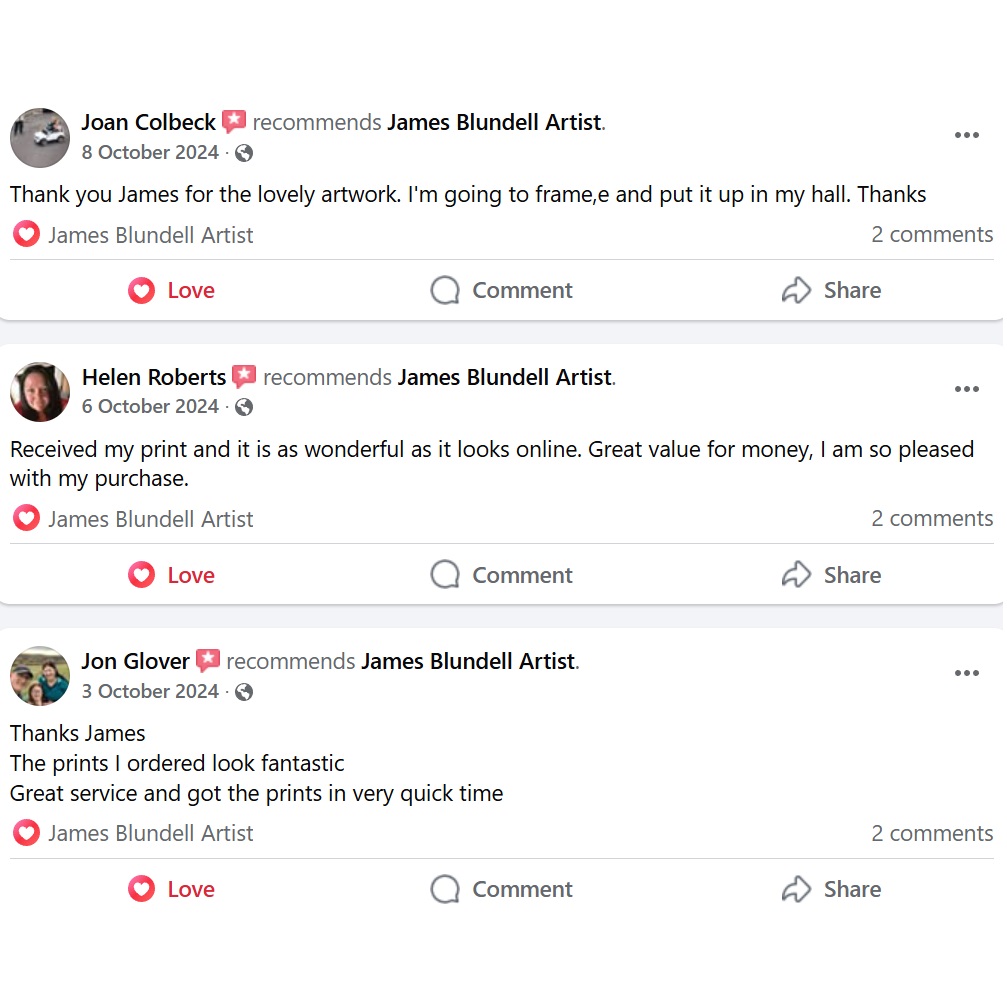Click globe audience icon beside 3 October 2024
This screenshot has height=1000, width=1007.
[x=244, y=692]
